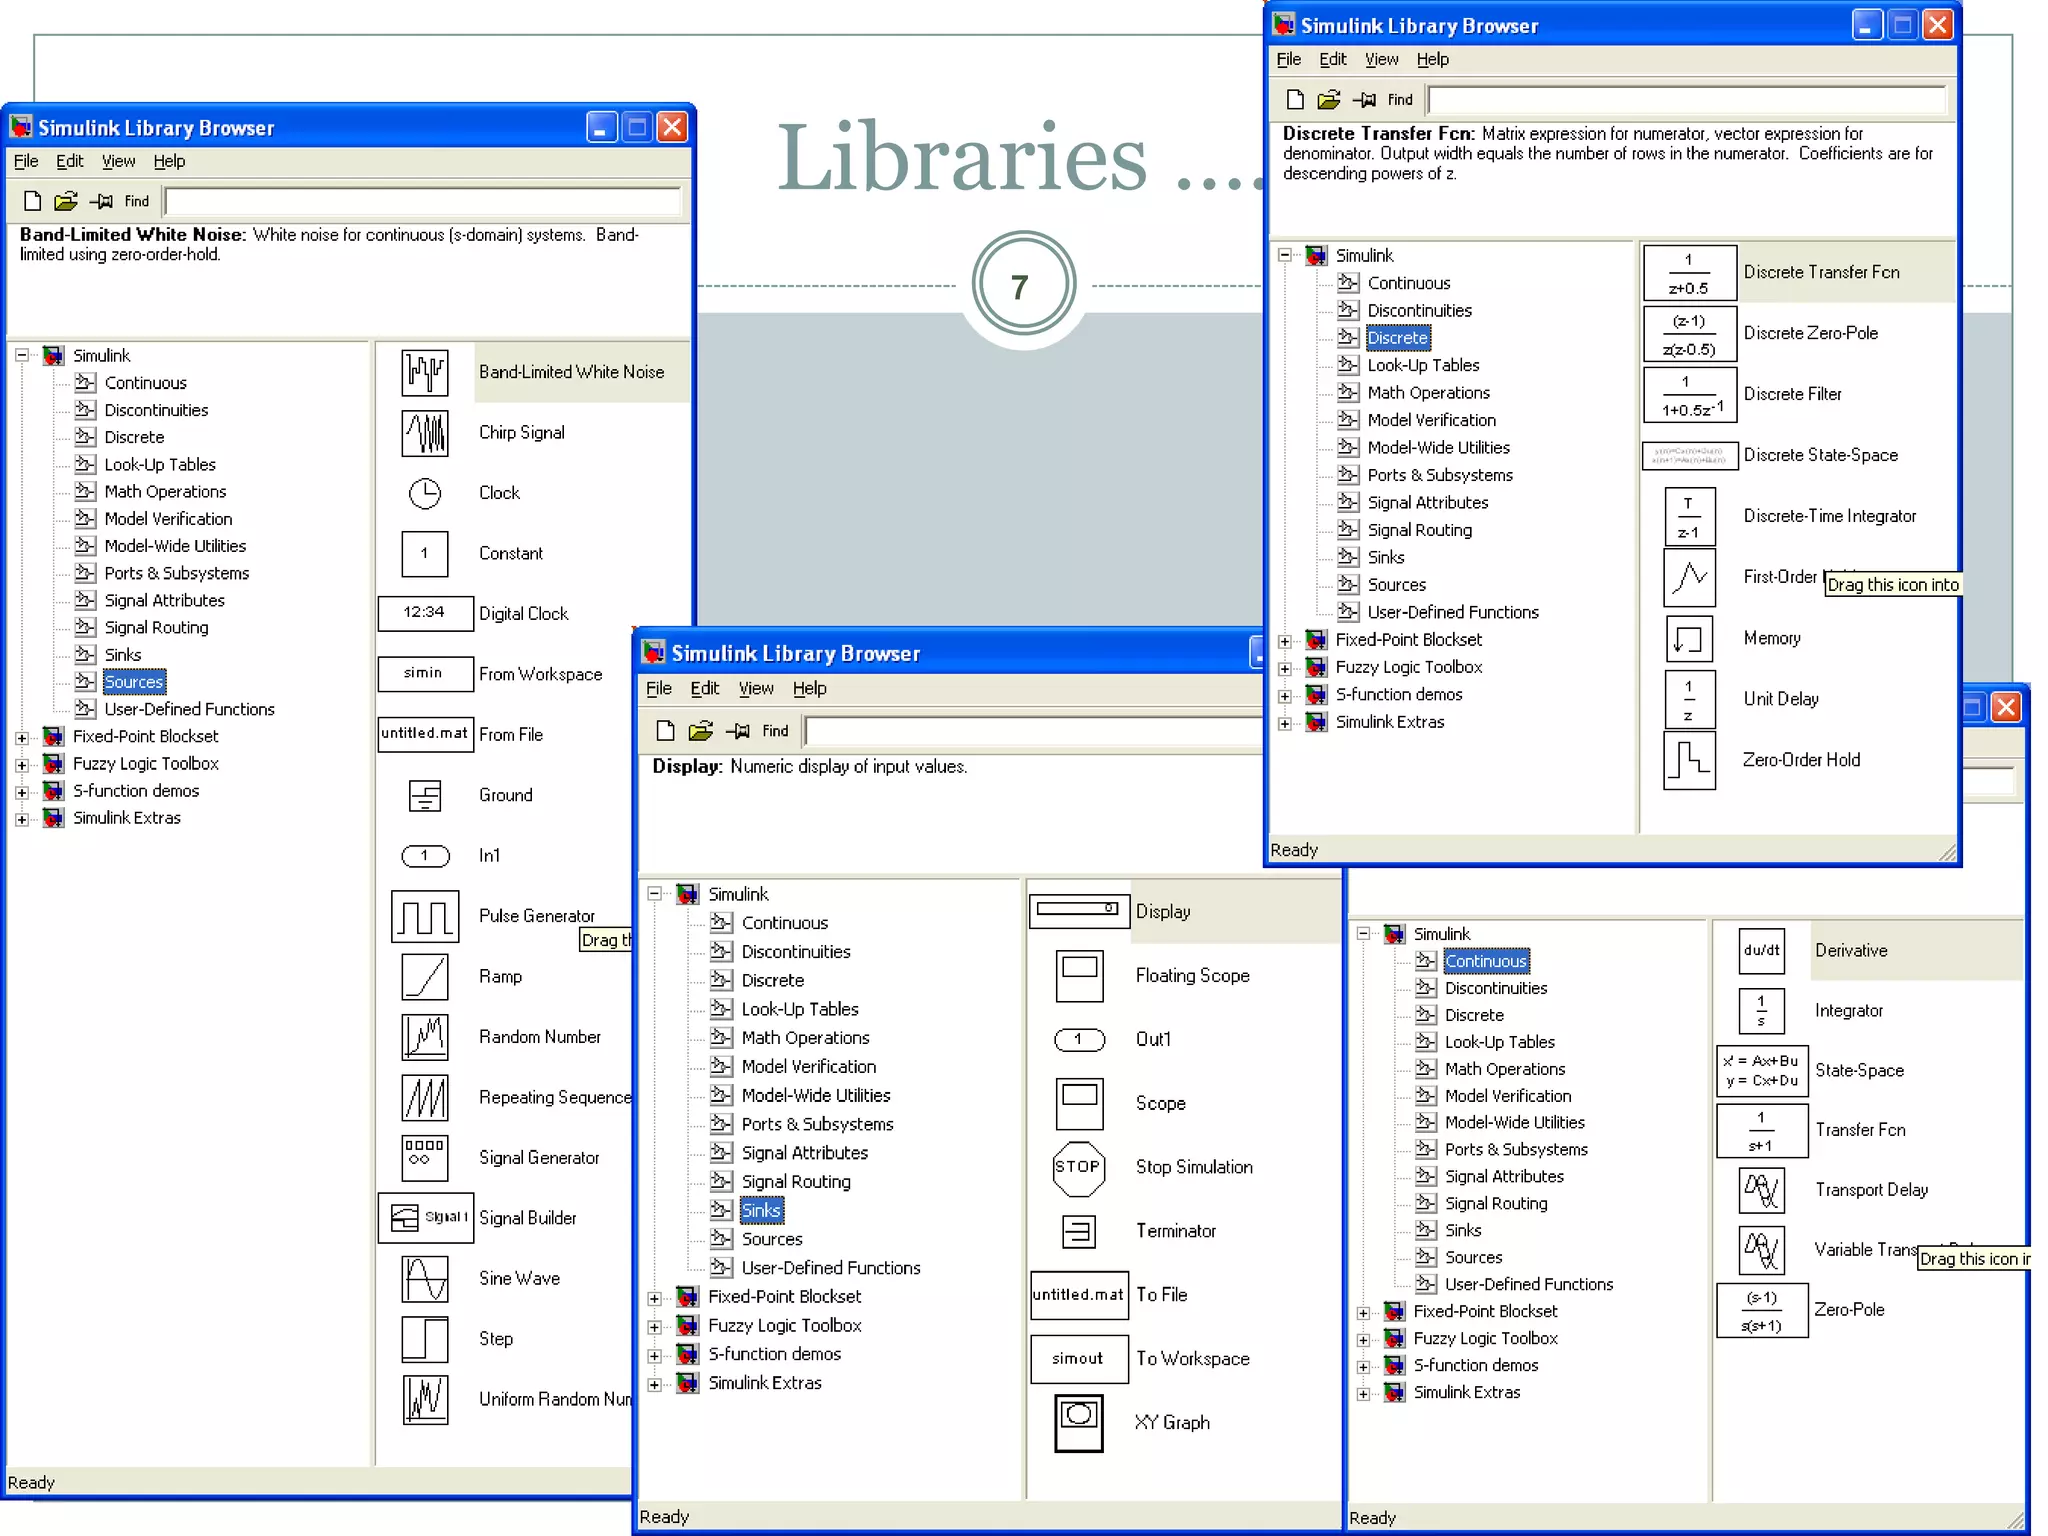Image resolution: width=2048 pixels, height=1536 pixels.
Task: Expand Simulink Extras in the Discrete browser
Action: 1285,723
